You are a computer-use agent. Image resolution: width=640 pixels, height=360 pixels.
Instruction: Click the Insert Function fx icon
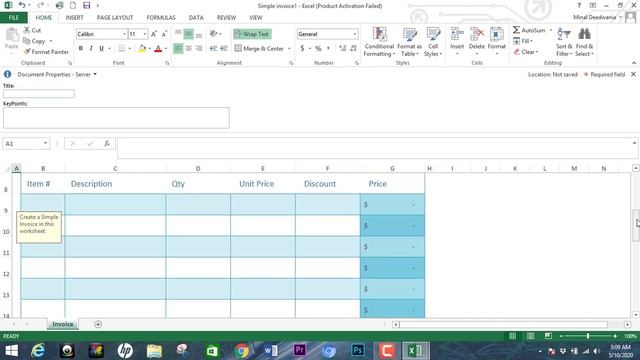pyautogui.click(x=107, y=144)
